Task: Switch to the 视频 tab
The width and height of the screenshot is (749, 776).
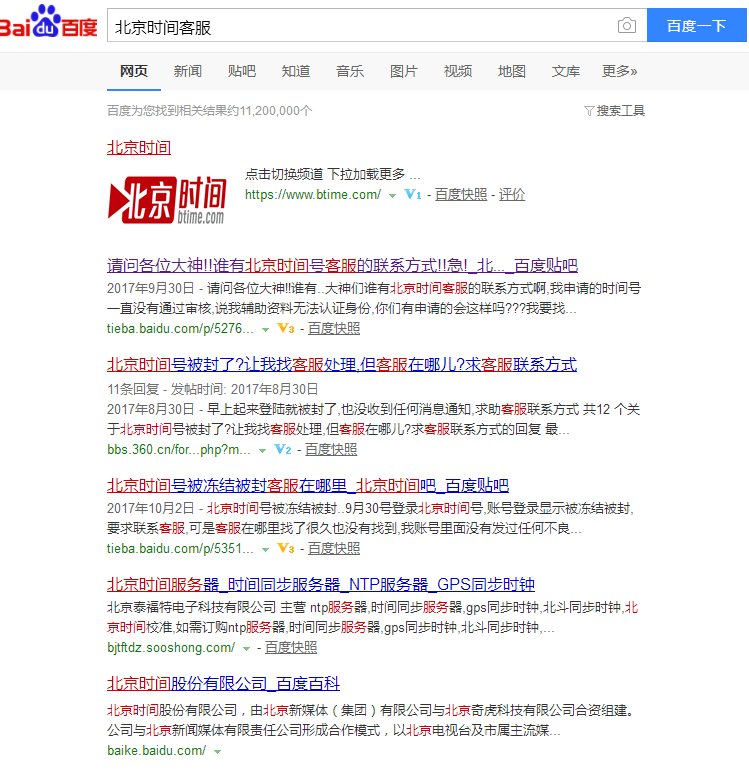Action: pyautogui.click(x=457, y=71)
